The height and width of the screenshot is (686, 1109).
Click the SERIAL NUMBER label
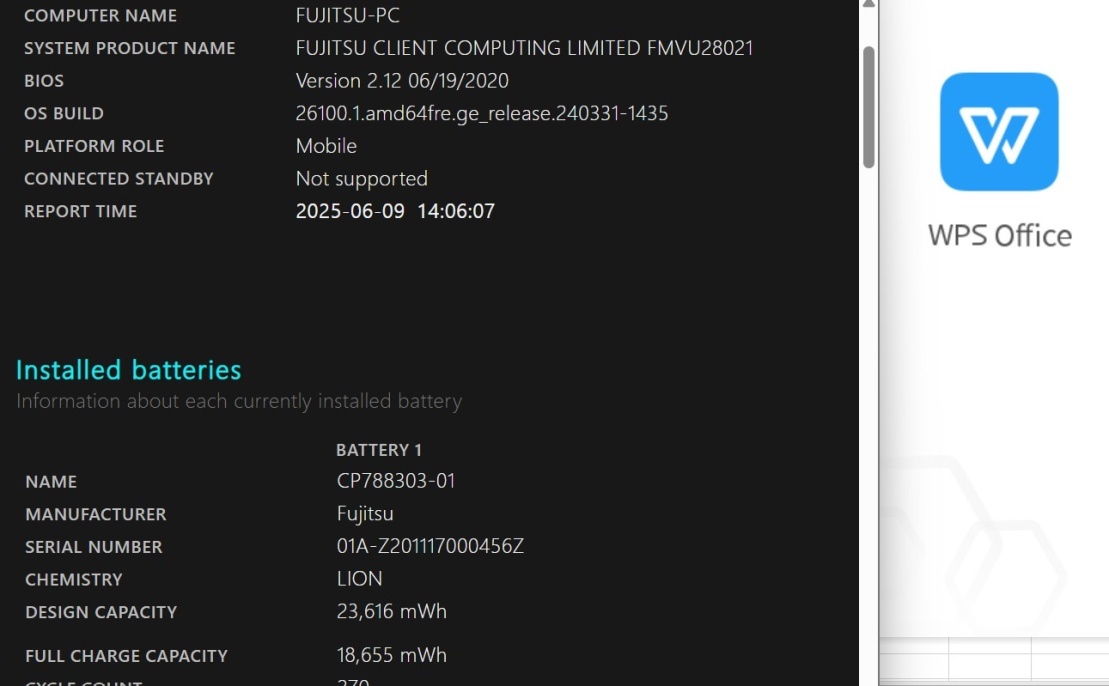click(93, 547)
